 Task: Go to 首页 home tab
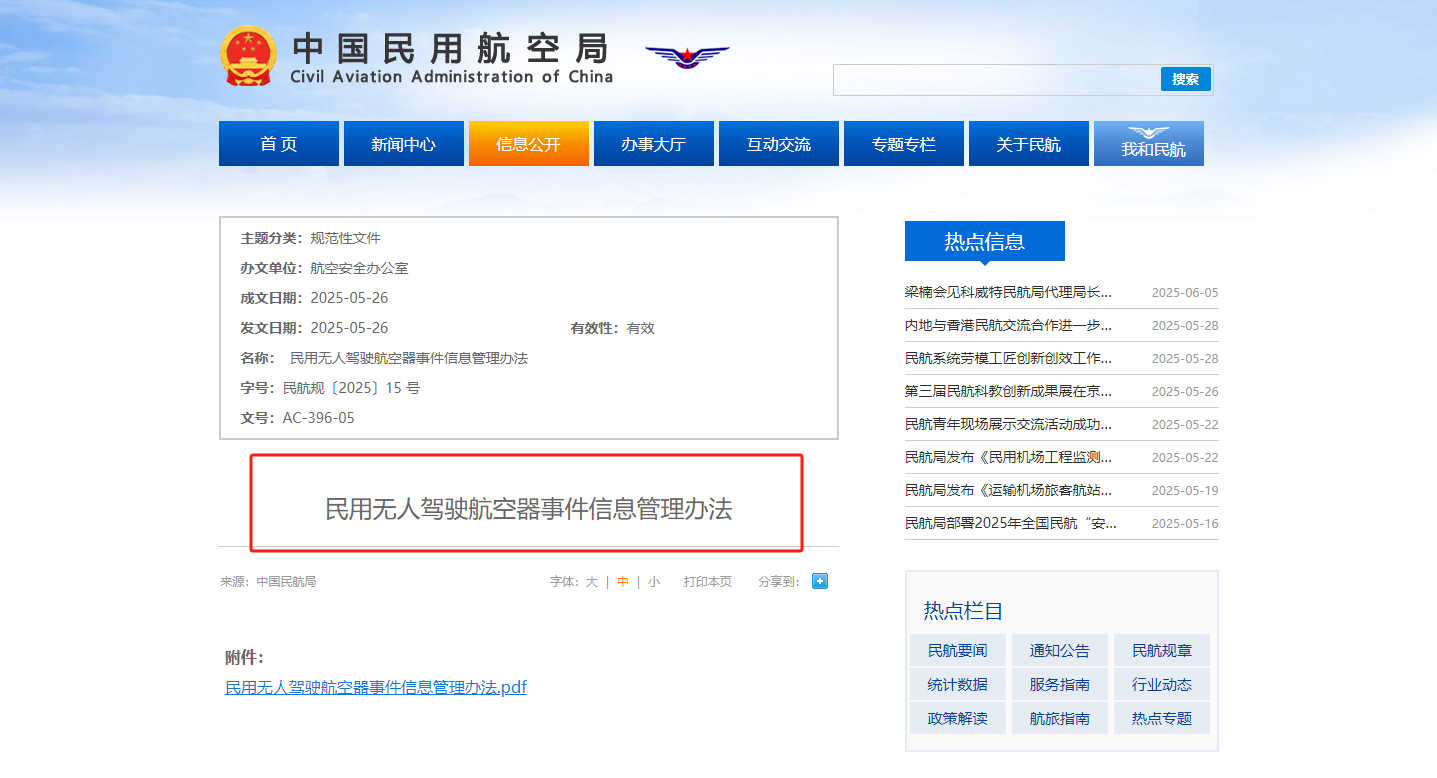279,144
